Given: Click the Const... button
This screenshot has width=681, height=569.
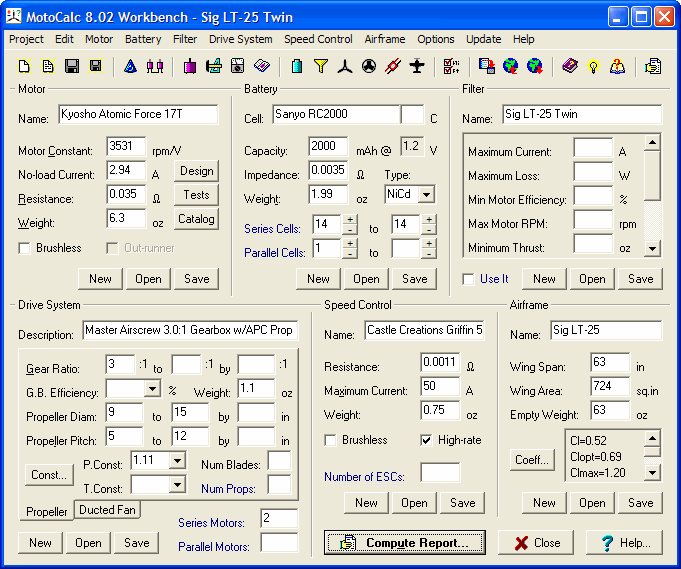Looking at the screenshot, I should [49, 475].
